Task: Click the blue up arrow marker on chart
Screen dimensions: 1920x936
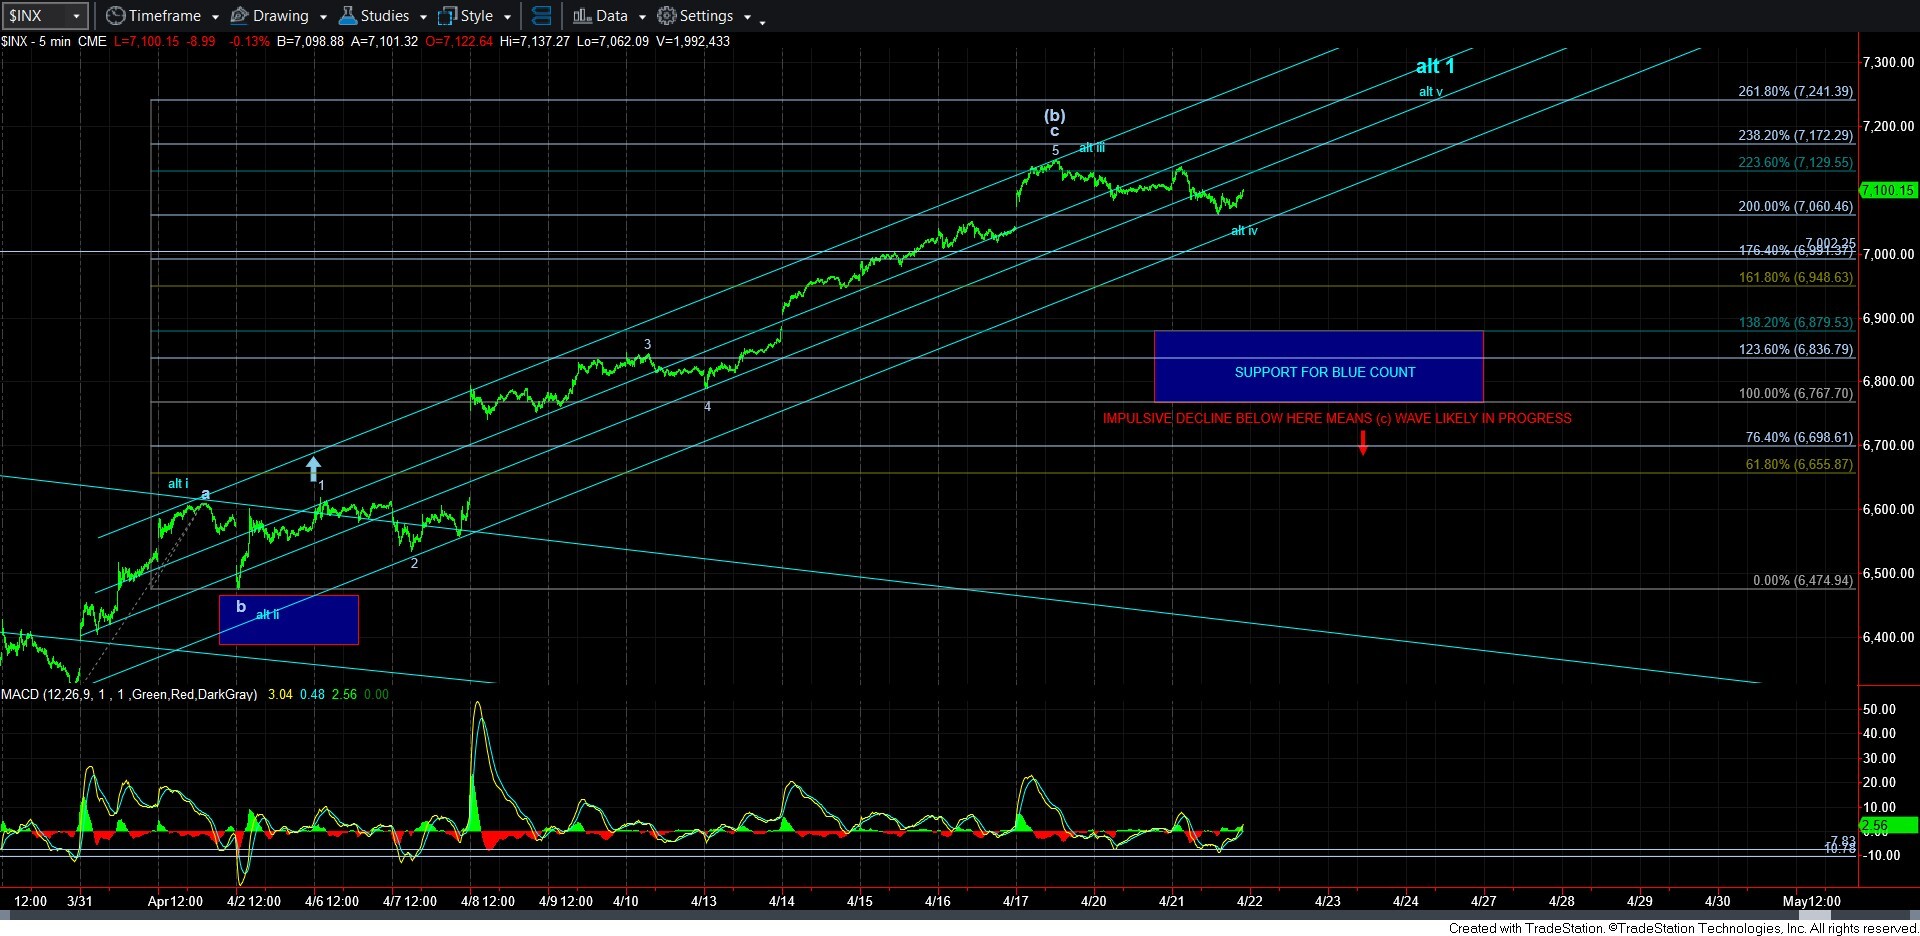Action: click(313, 468)
